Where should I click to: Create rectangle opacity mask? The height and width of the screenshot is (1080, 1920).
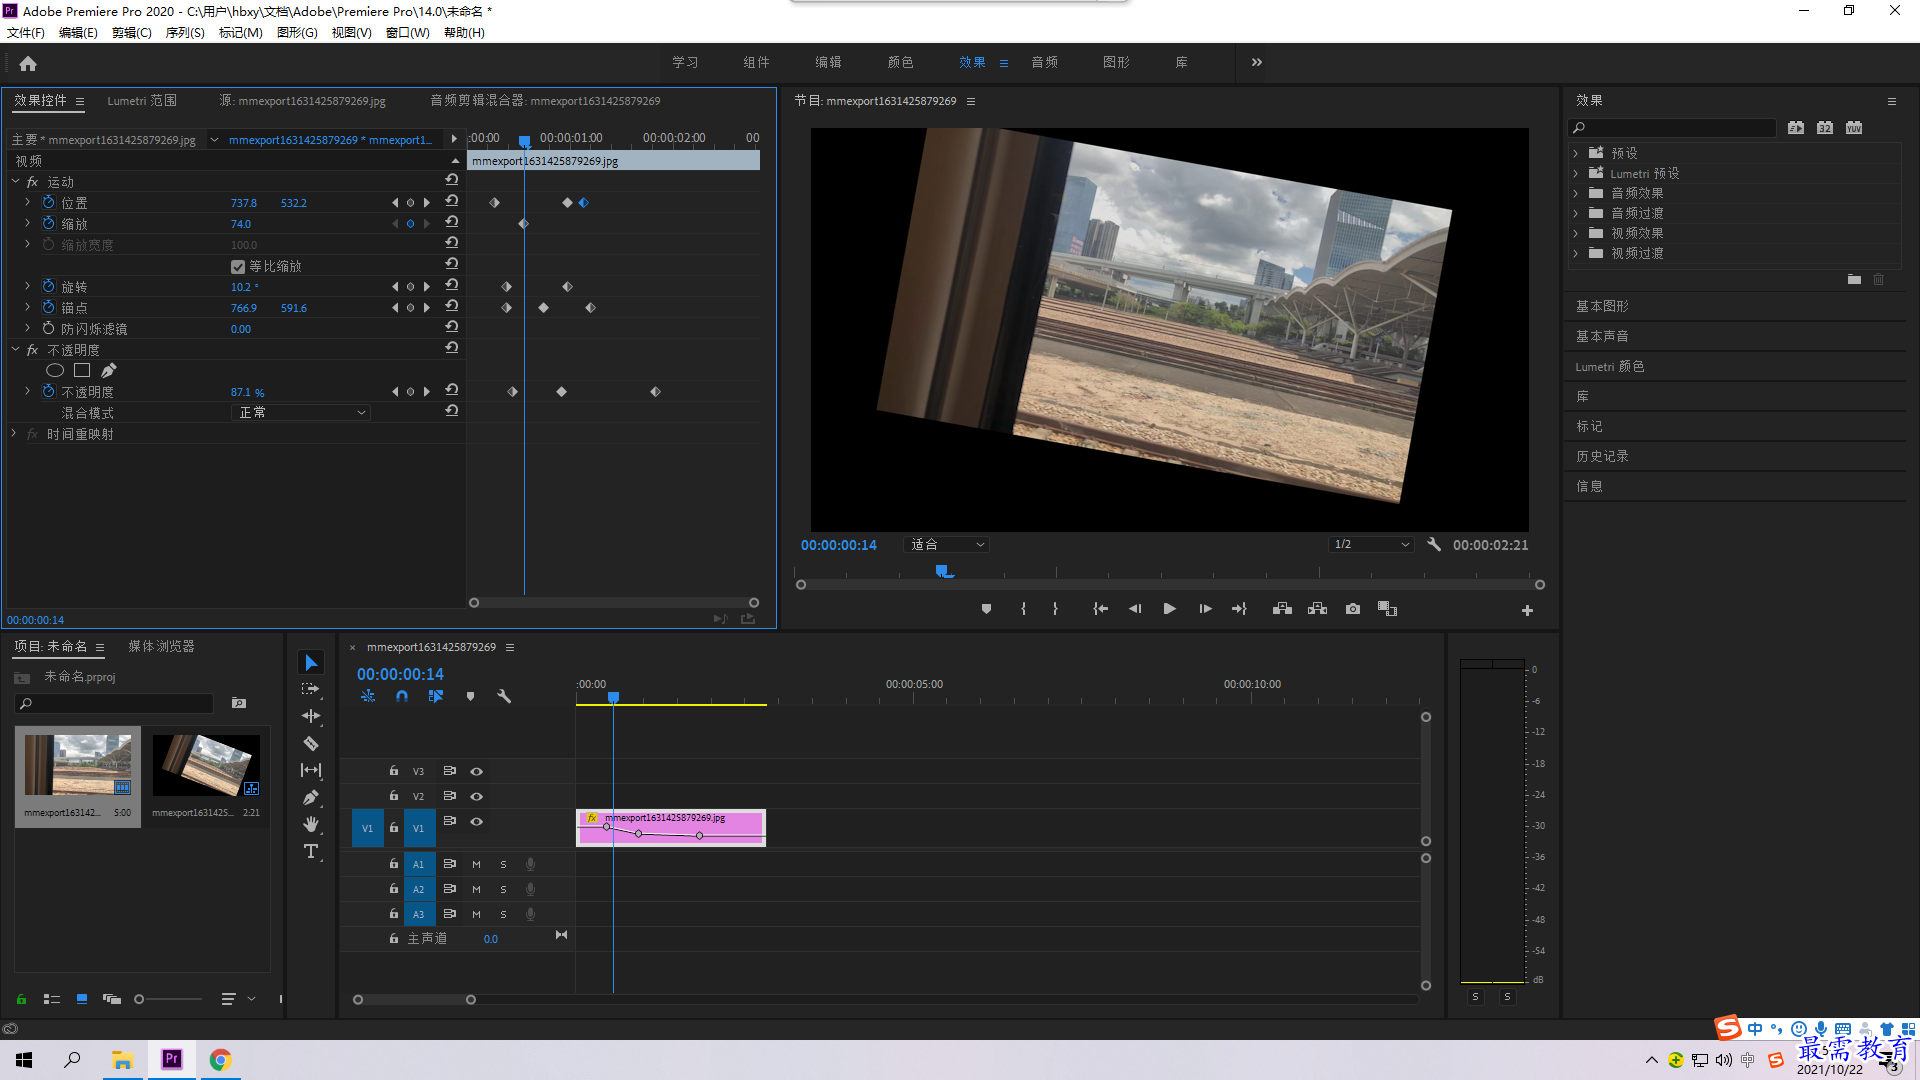pyautogui.click(x=82, y=371)
